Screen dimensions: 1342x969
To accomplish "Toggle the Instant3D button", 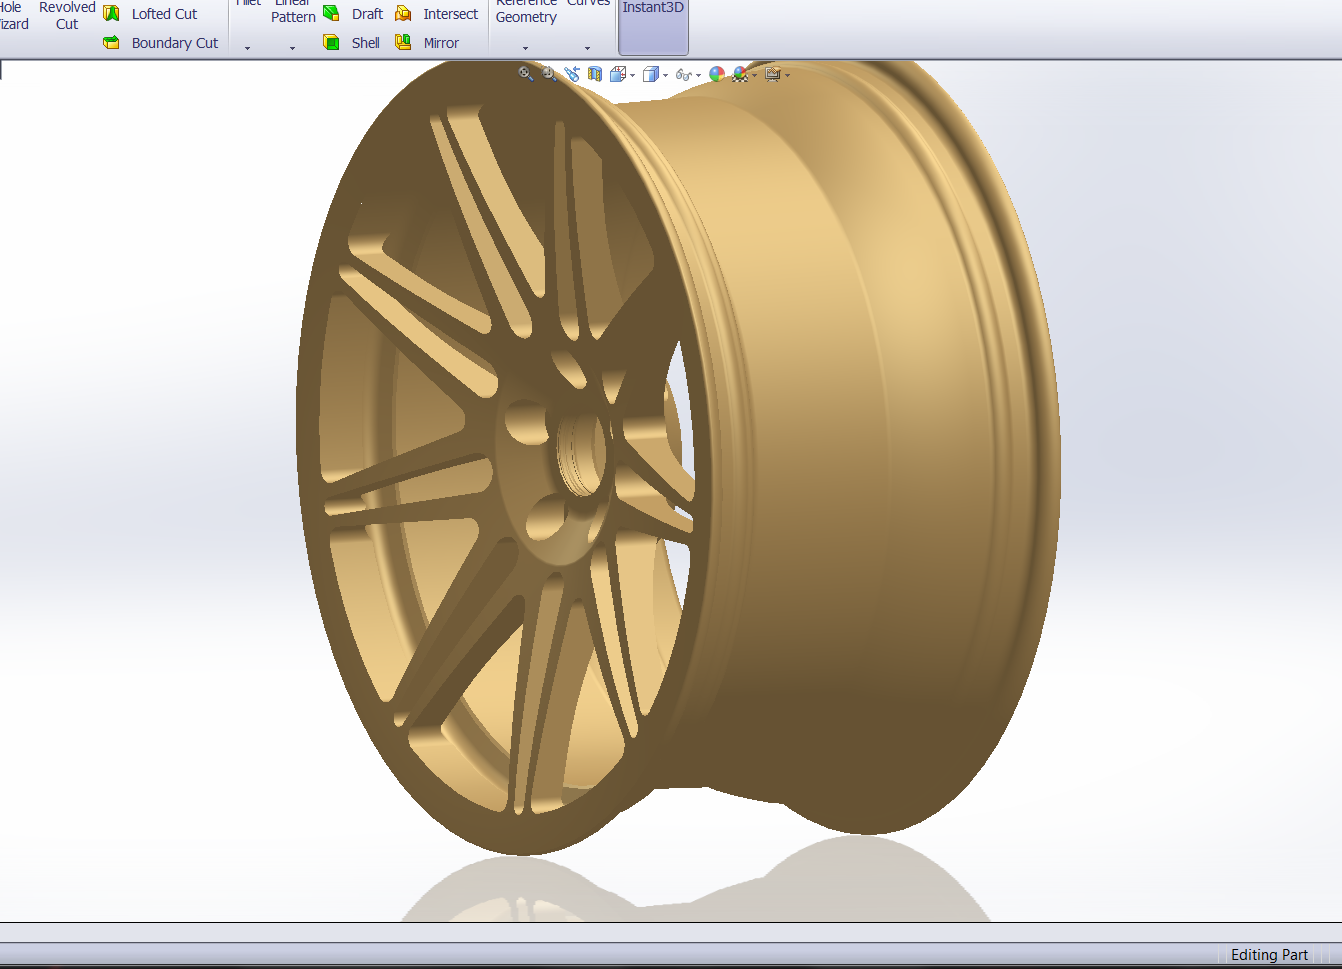I will (653, 26).
